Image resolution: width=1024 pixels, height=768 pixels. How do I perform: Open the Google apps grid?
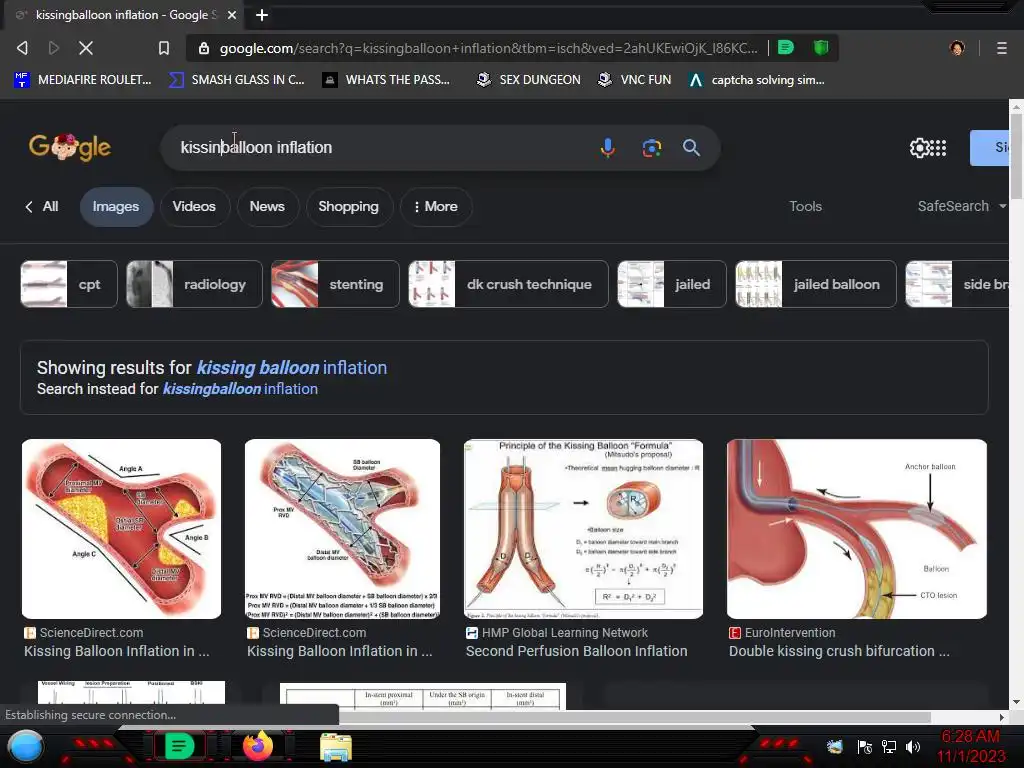pyautogui.click(x=938, y=148)
